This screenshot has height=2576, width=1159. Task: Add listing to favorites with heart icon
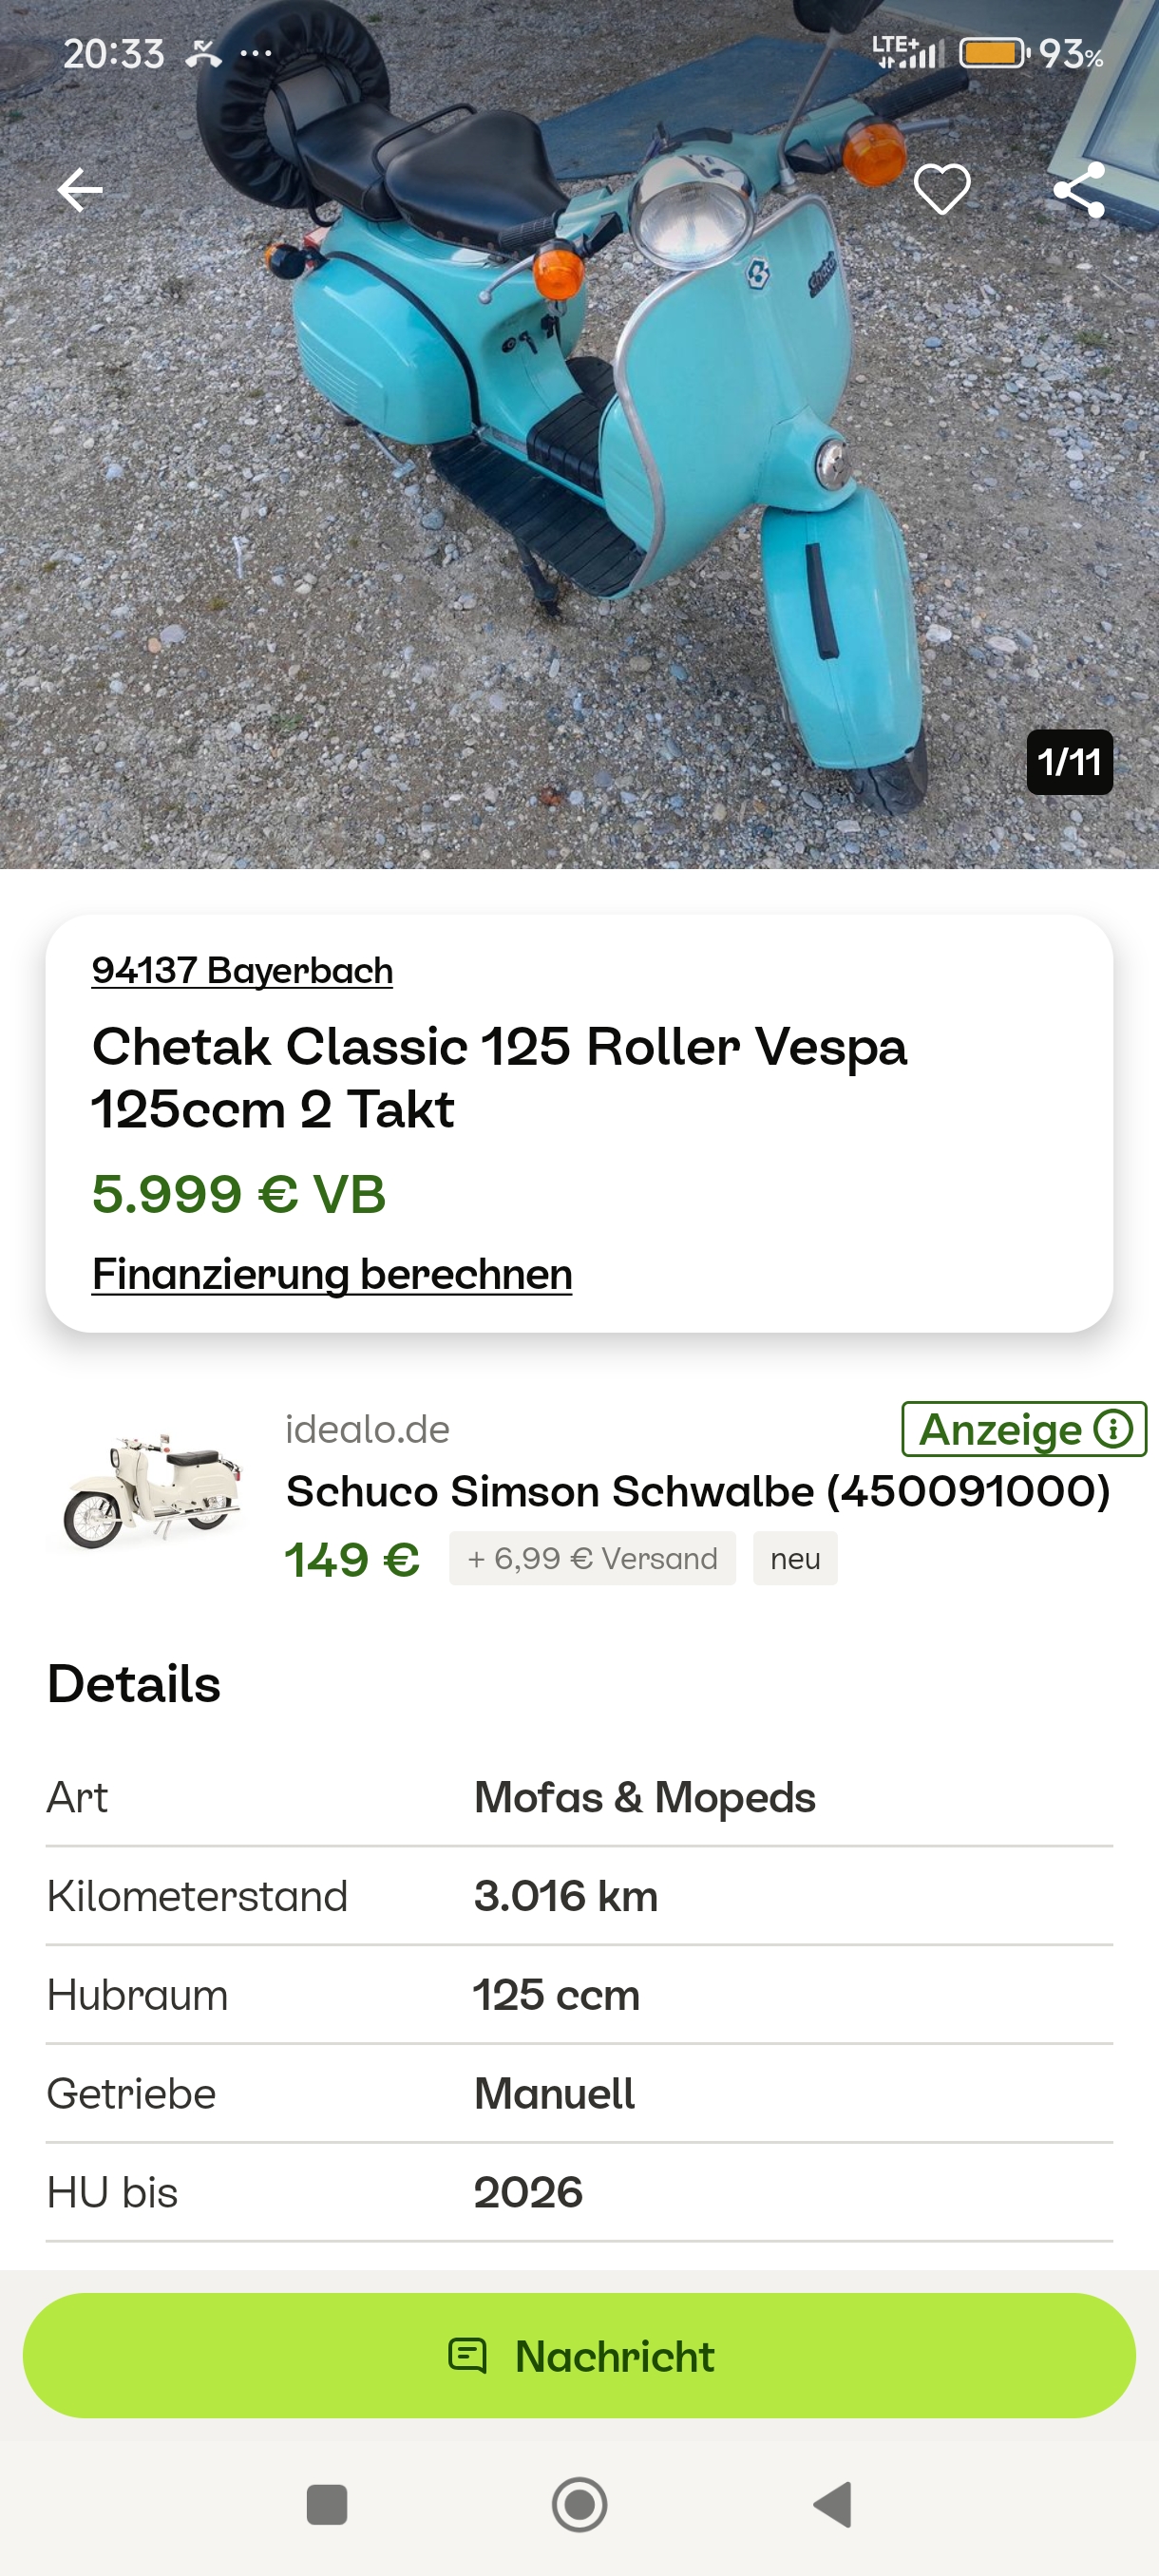(942, 189)
